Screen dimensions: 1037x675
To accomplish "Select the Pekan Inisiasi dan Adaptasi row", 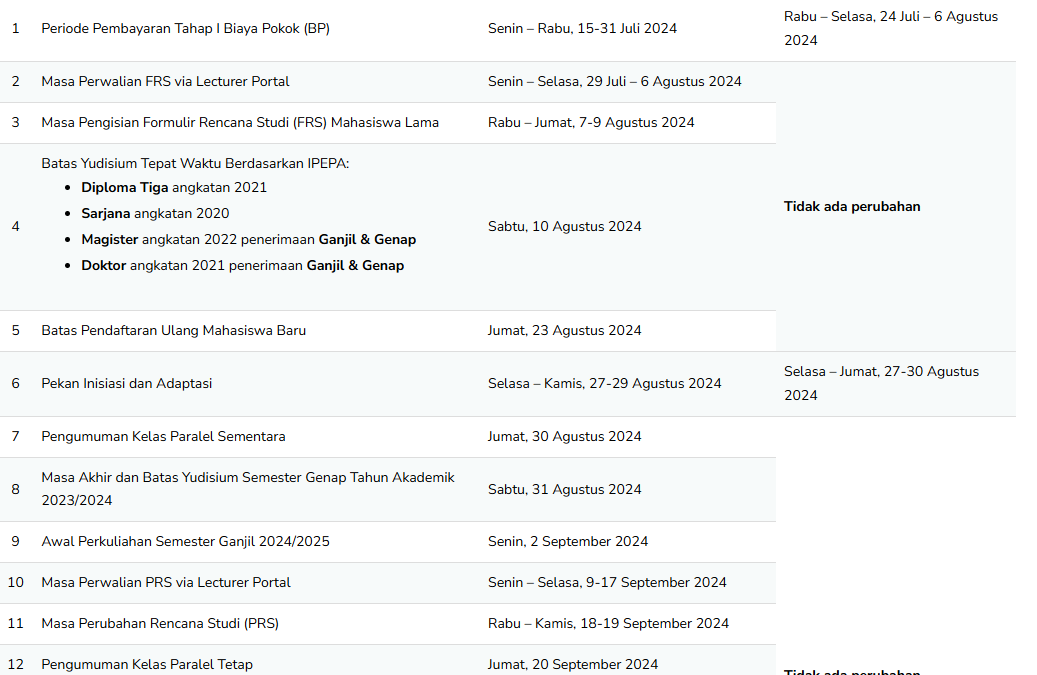I will click(x=126, y=383).
